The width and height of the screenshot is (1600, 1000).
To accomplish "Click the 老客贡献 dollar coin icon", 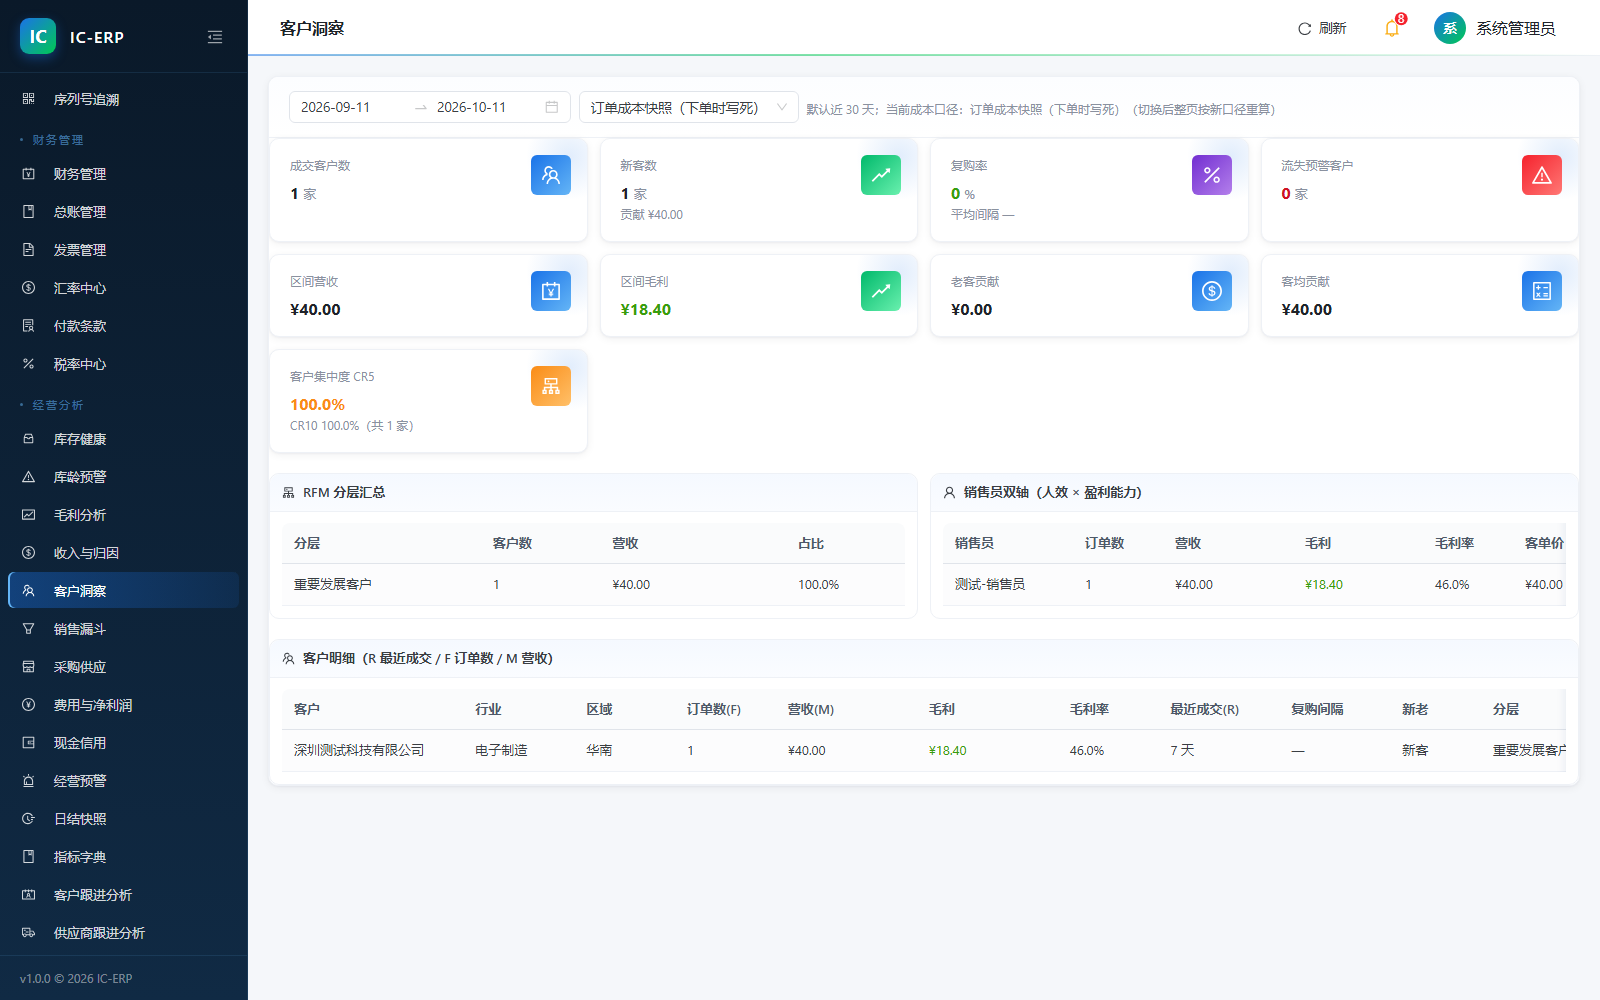I will click(1212, 291).
